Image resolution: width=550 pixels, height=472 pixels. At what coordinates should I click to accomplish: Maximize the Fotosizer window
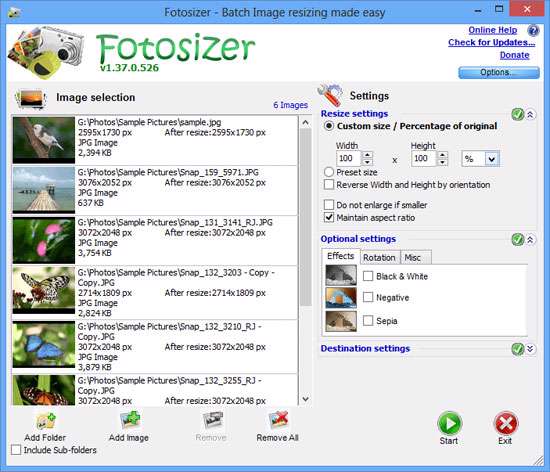(499, 9)
